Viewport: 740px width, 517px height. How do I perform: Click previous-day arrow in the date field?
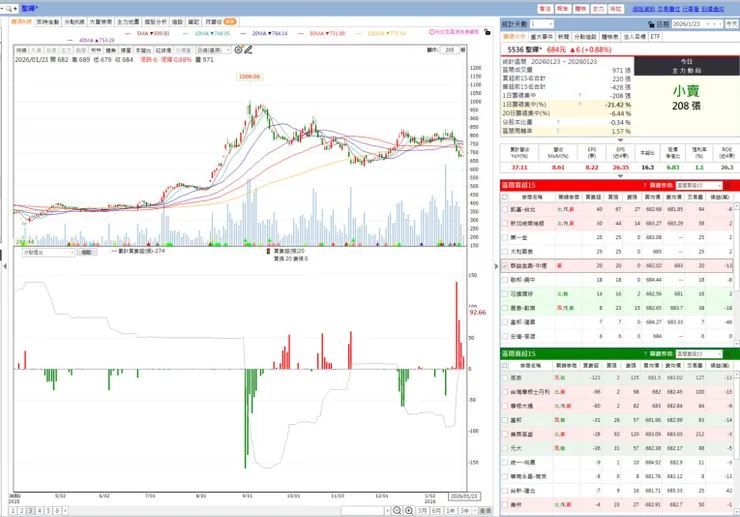pos(715,24)
